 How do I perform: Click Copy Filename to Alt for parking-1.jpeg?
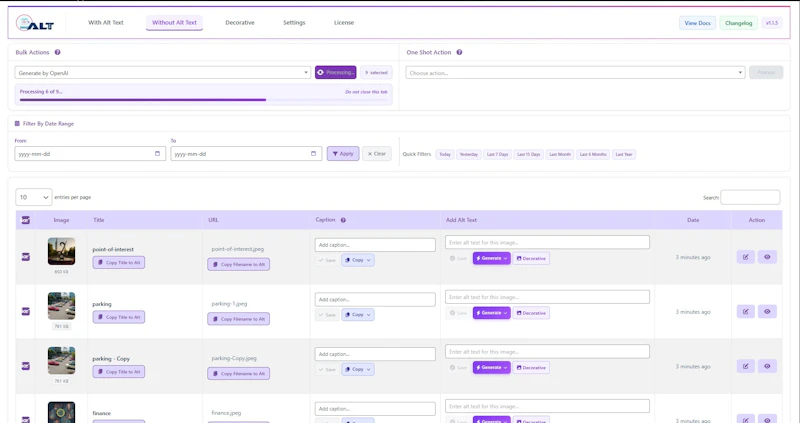click(239, 319)
